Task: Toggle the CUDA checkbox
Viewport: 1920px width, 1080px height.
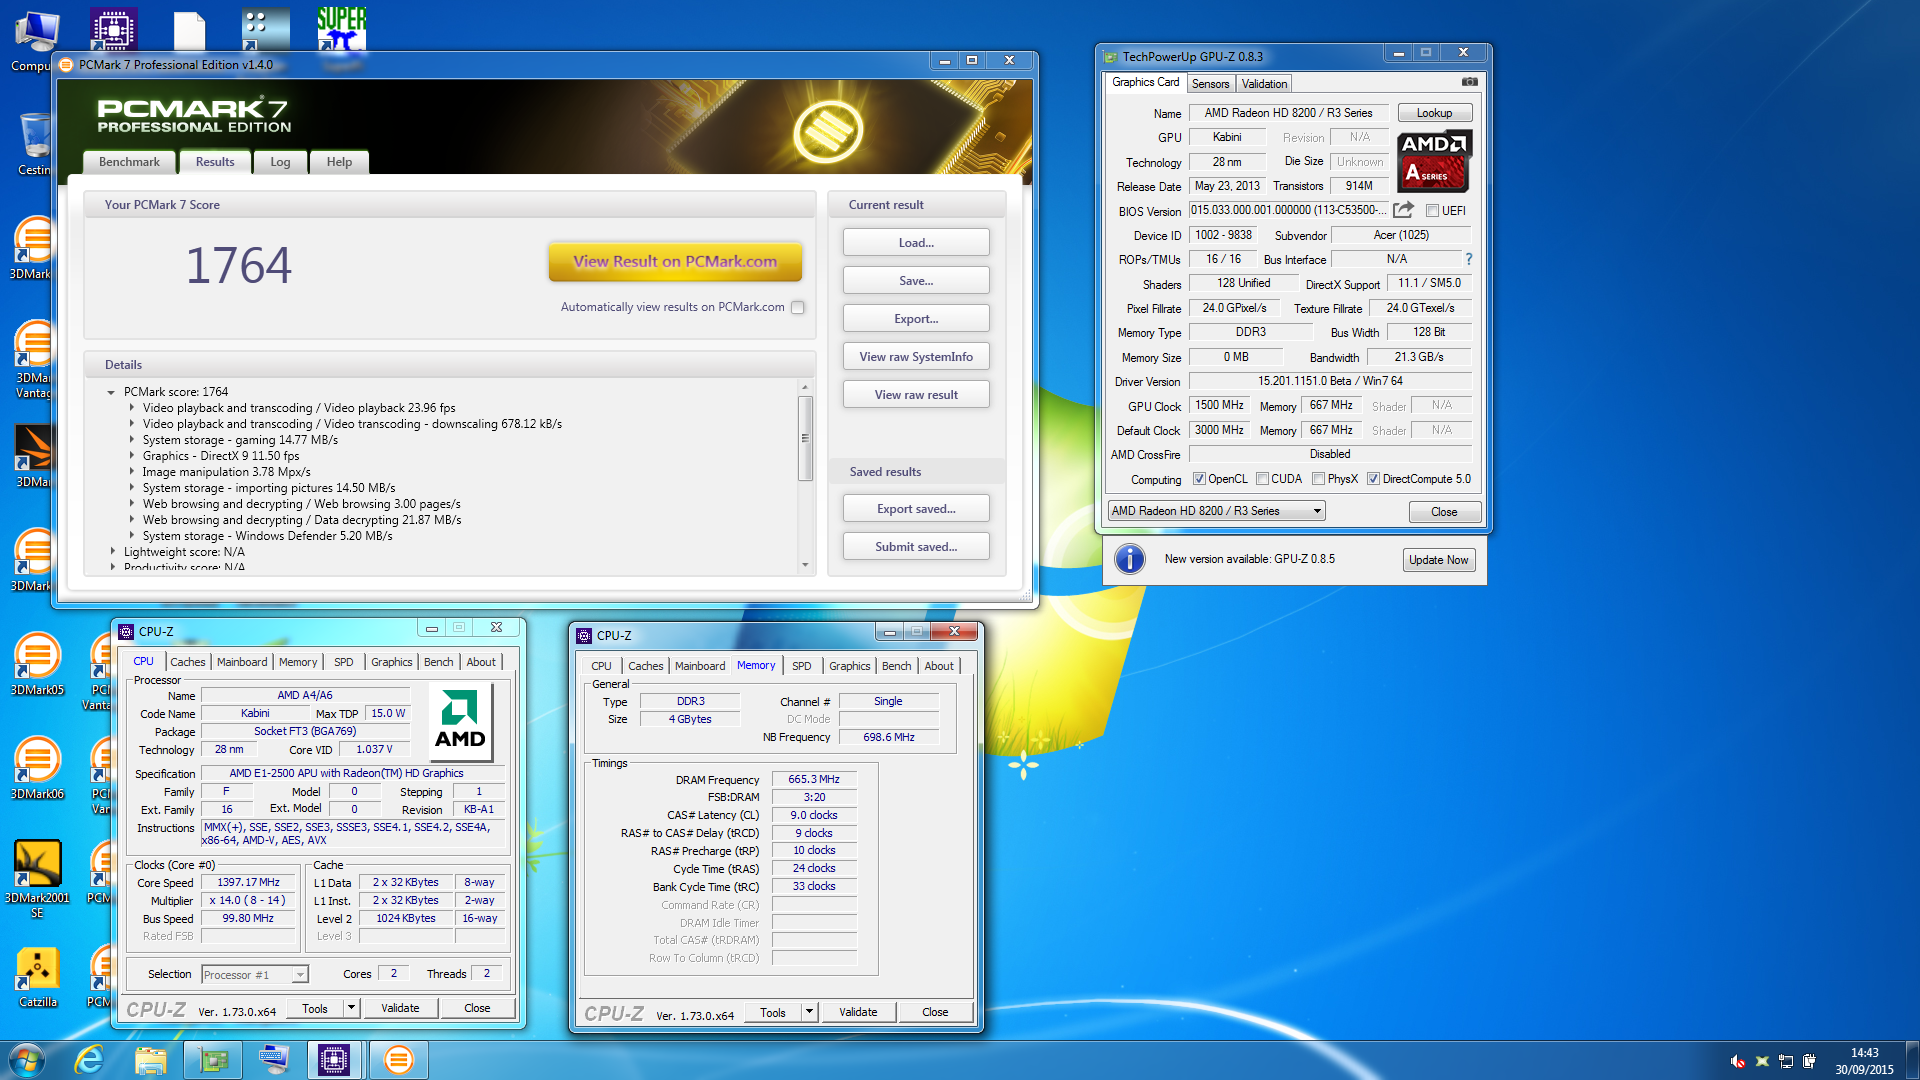Action: (x=1263, y=479)
